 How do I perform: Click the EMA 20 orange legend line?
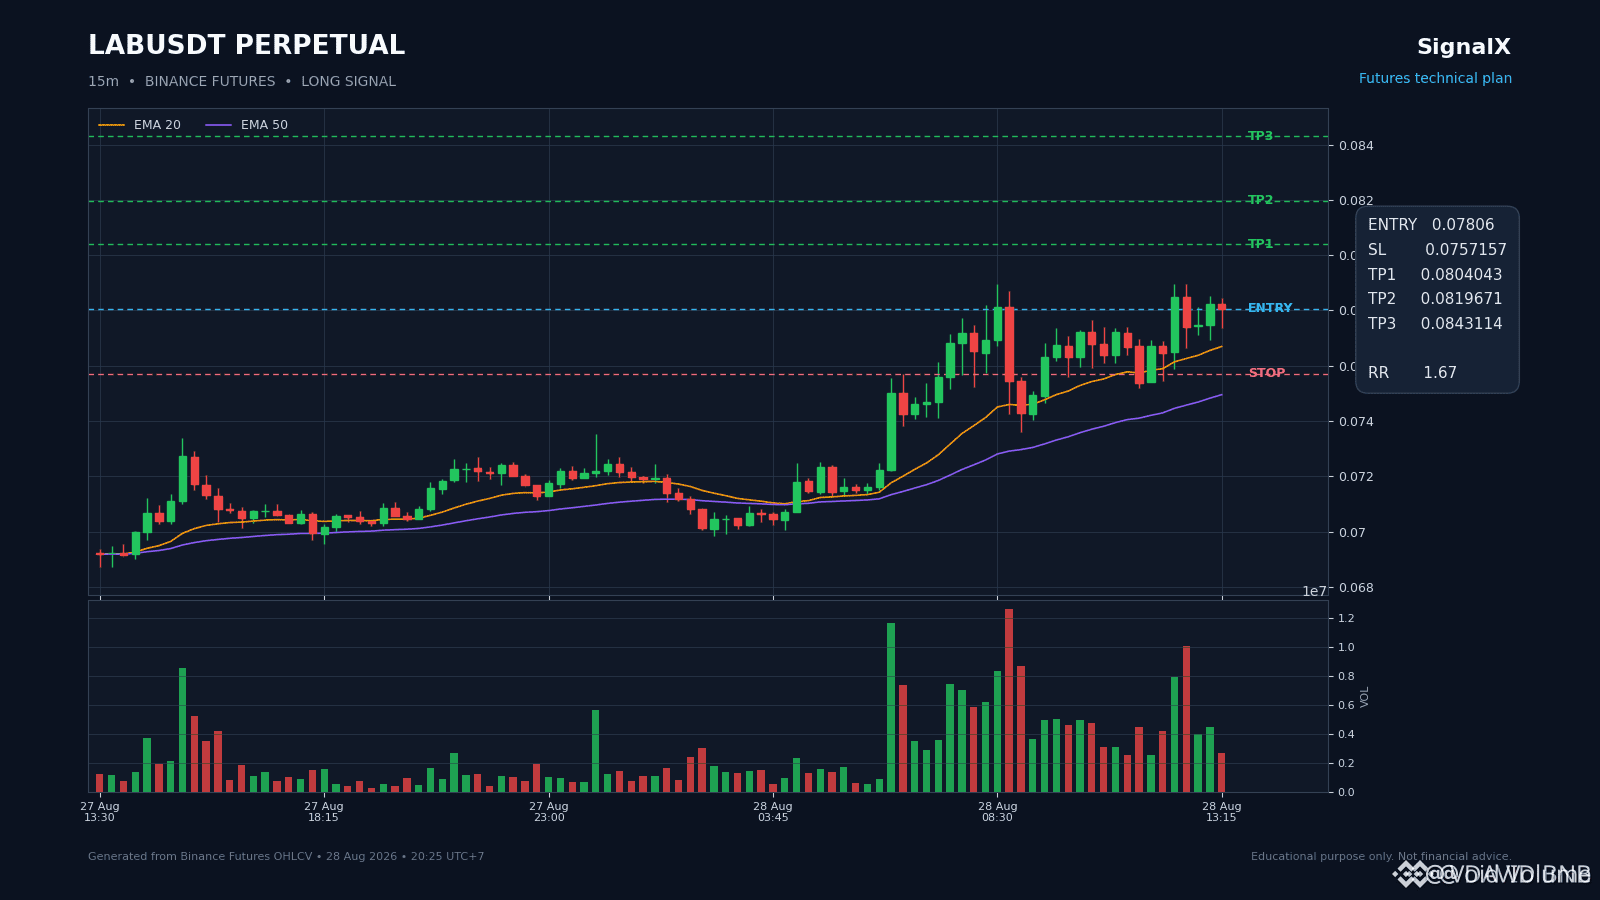[x=111, y=125]
